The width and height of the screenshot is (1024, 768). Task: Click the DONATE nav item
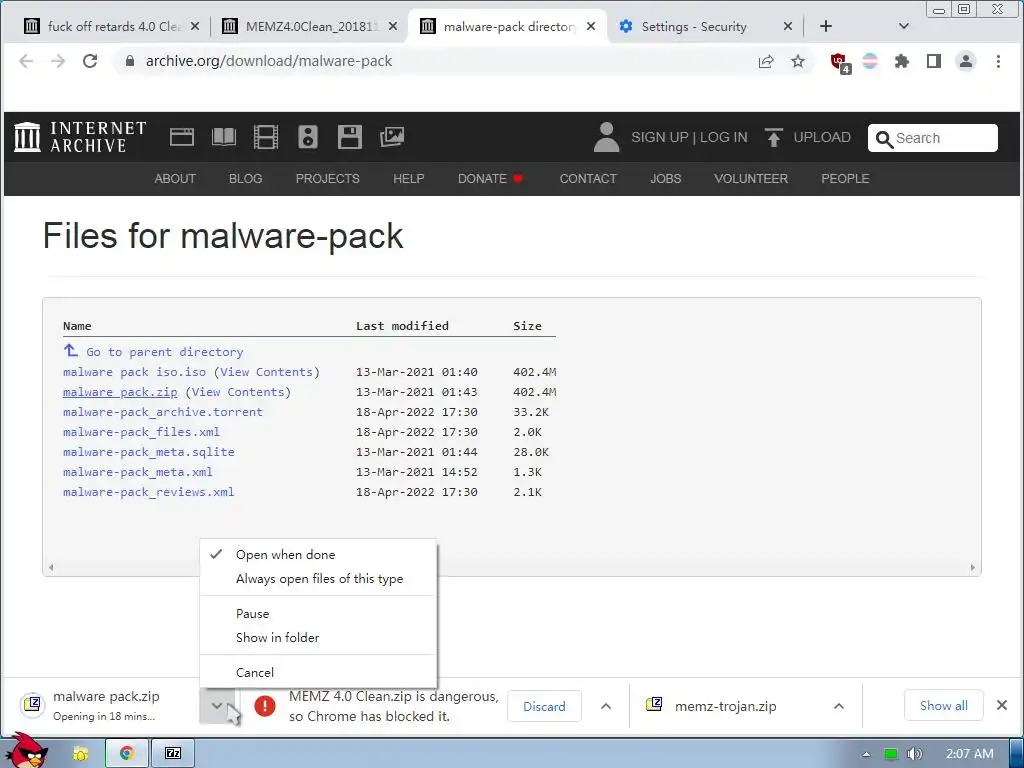click(x=490, y=178)
